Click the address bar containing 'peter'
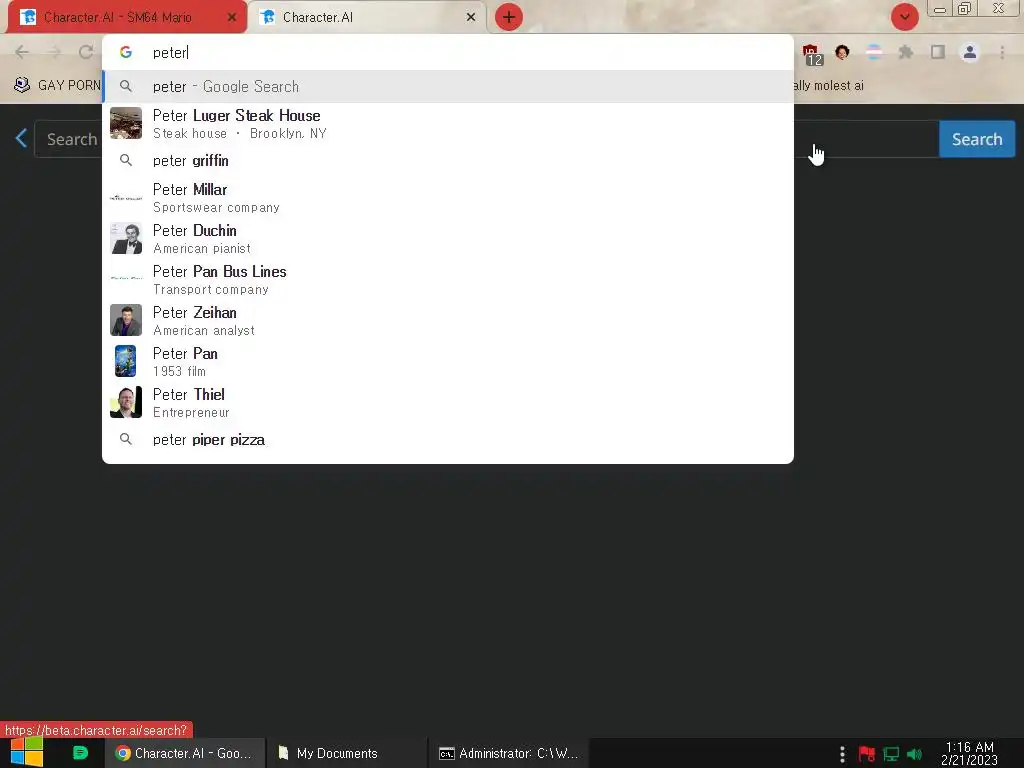Image resolution: width=1024 pixels, height=768 pixels. (x=448, y=52)
